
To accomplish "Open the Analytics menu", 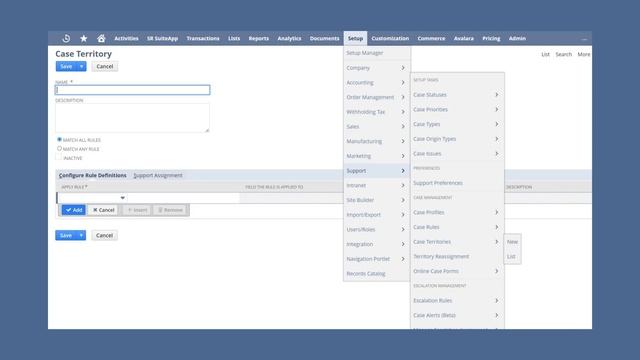I will coord(289,38).
